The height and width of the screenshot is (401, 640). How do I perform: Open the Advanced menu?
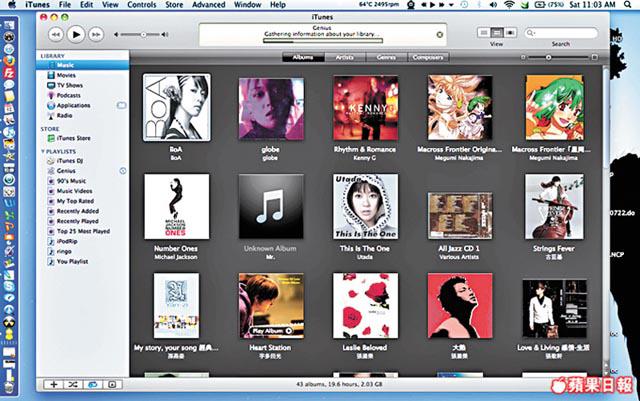tap(209, 5)
